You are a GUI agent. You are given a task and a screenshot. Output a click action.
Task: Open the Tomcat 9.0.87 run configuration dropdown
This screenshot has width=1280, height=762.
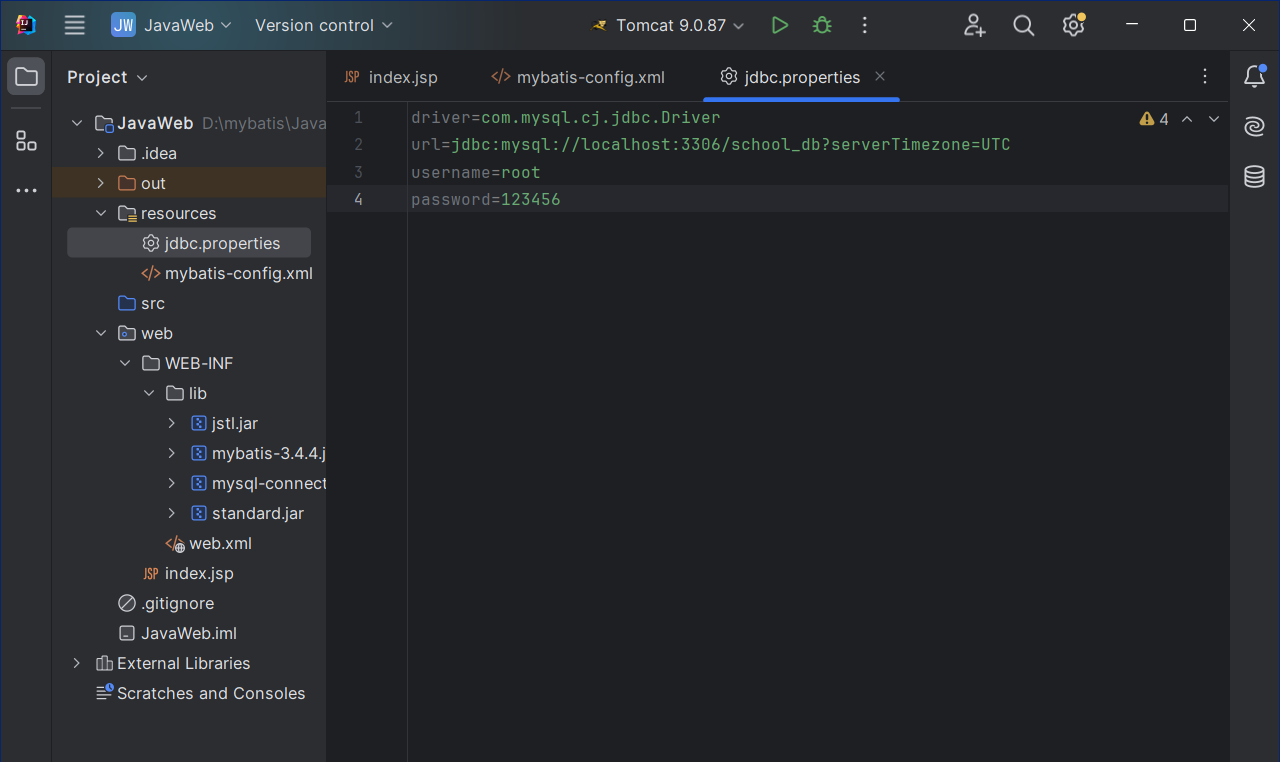670,25
